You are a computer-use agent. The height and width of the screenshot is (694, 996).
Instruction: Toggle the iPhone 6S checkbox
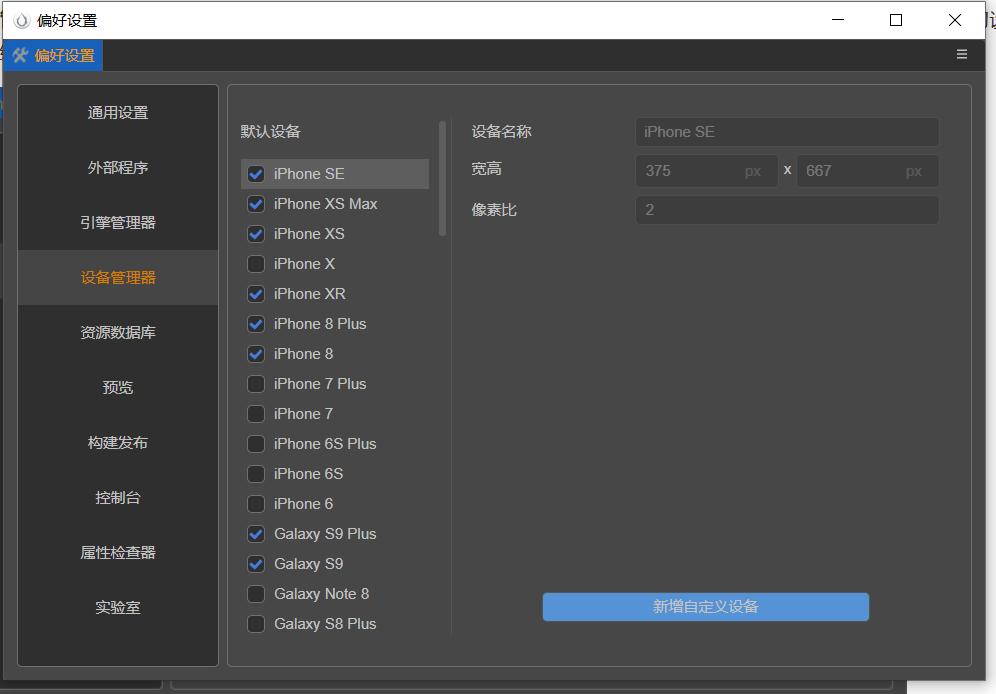(x=256, y=474)
